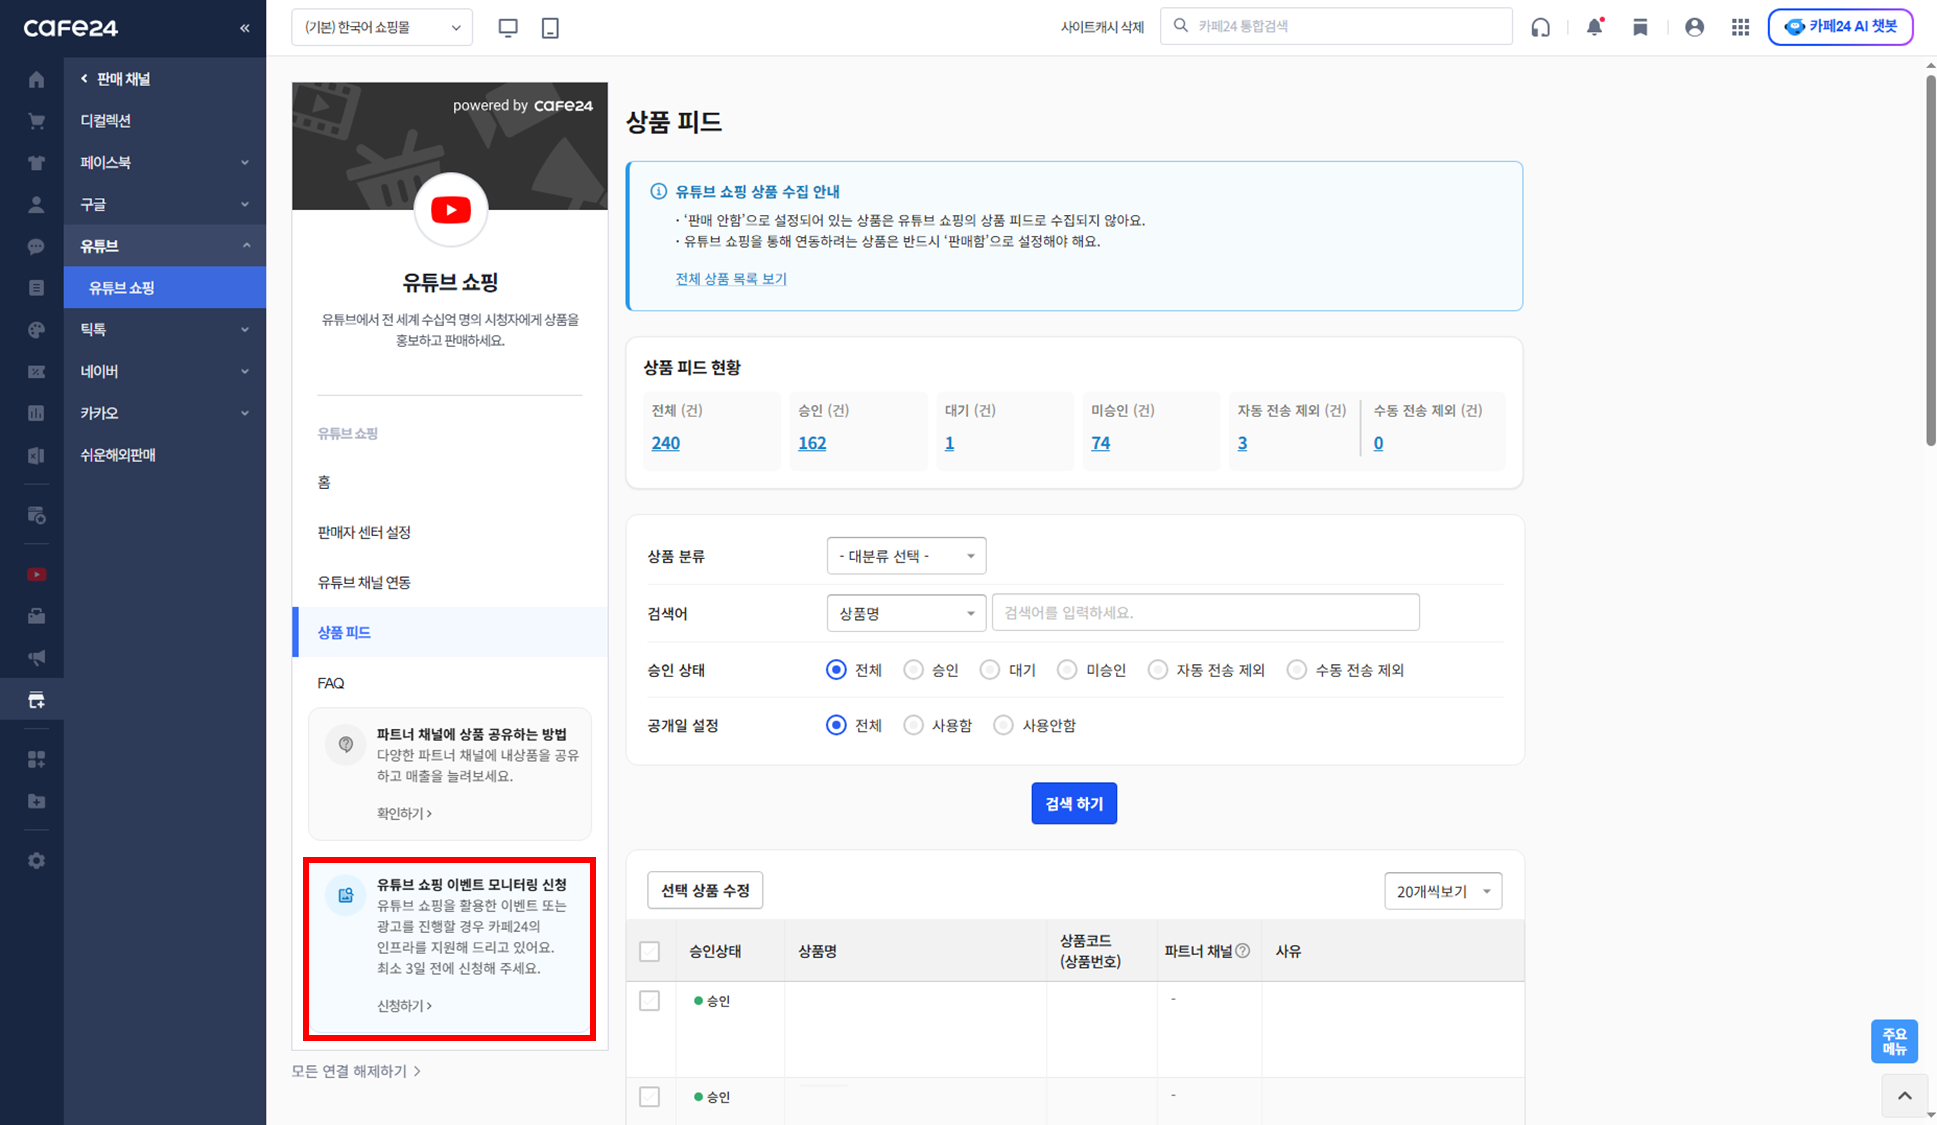Expand the 페이스북 sidebar menu
Image resolution: width=1937 pixels, height=1125 pixels.
click(165, 162)
